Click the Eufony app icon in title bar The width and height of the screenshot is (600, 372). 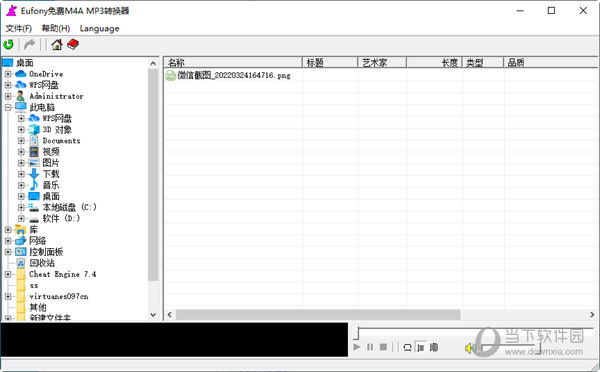click(11, 11)
